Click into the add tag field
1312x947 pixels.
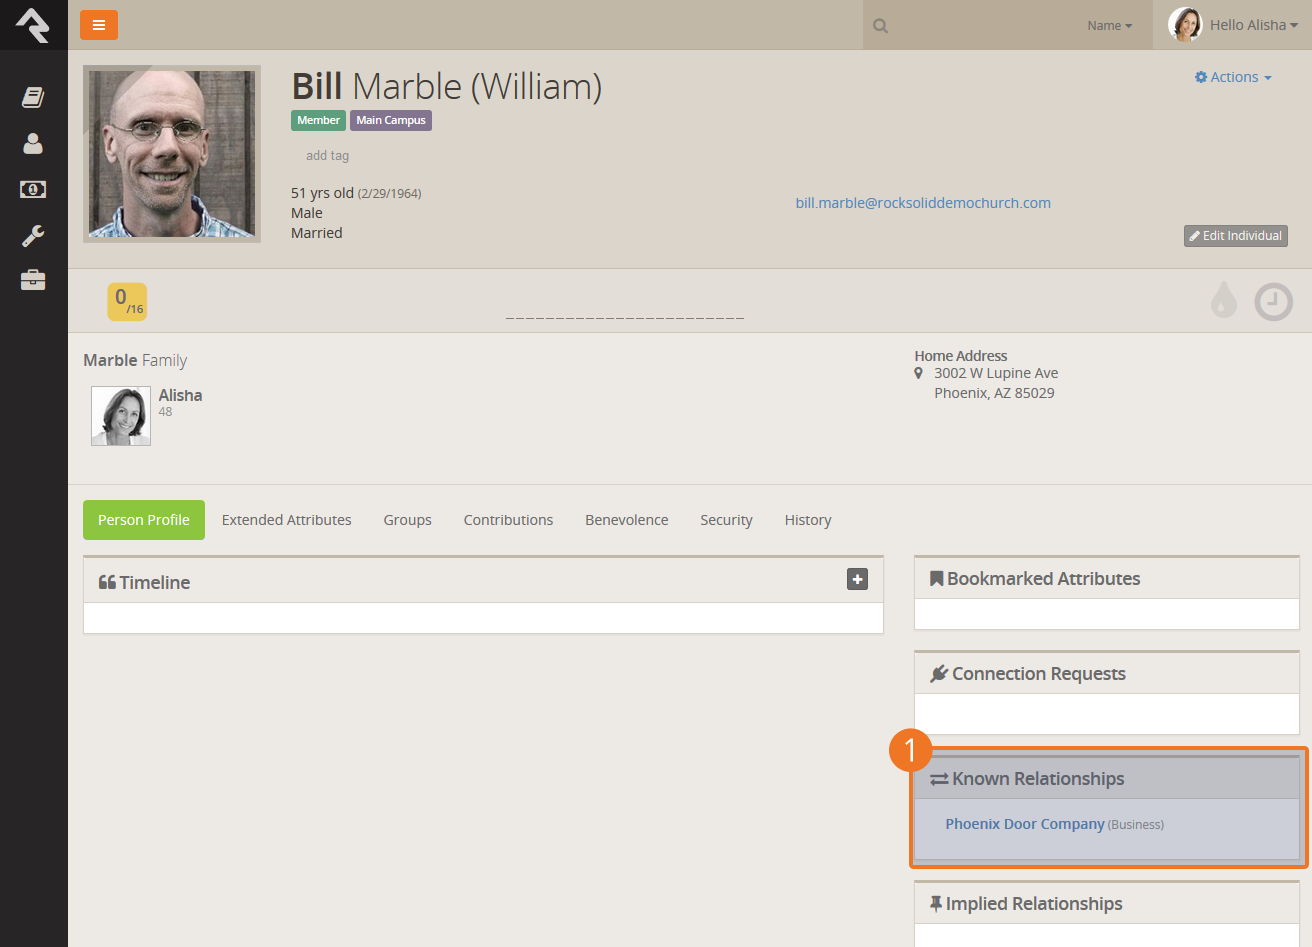pyautogui.click(x=328, y=156)
